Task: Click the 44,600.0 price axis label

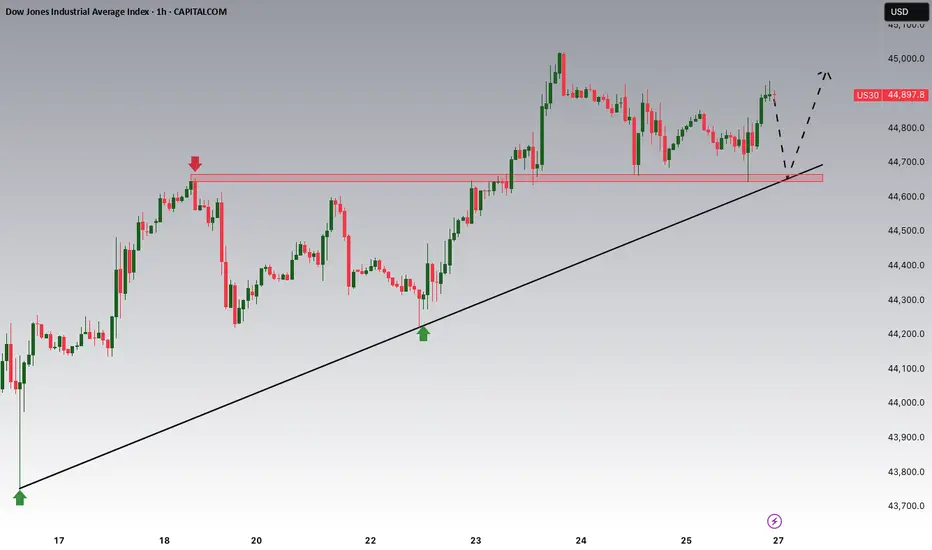Action: pos(906,196)
